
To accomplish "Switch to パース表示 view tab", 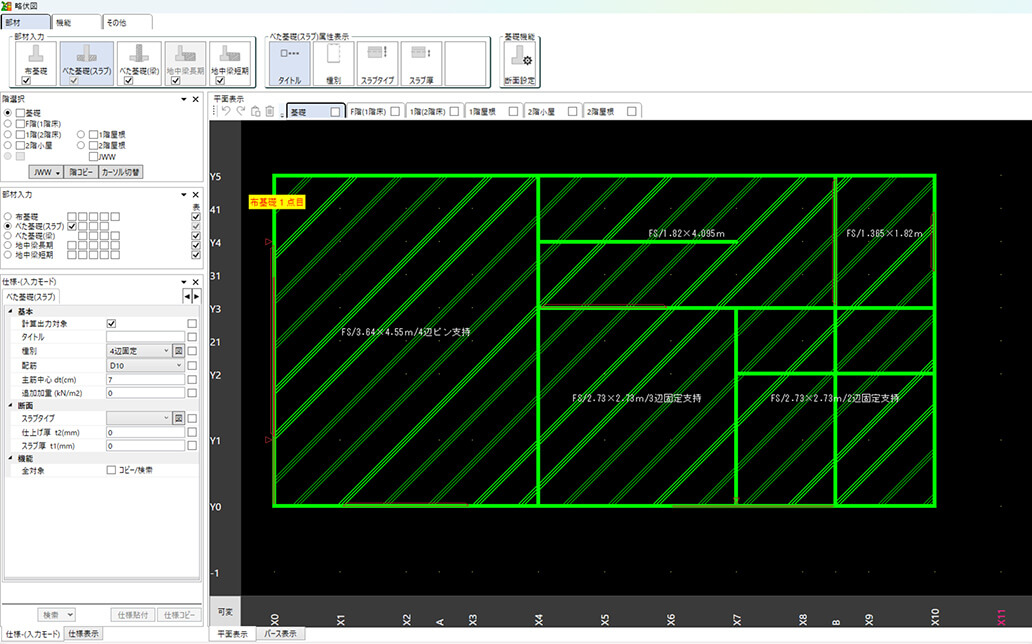I will tap(280, 634).
